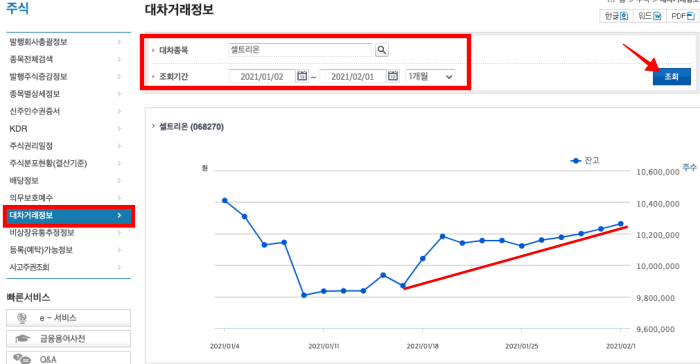700x364 pixels.
Task: Export page as 한글 document
Action: (x=616, y=16)
